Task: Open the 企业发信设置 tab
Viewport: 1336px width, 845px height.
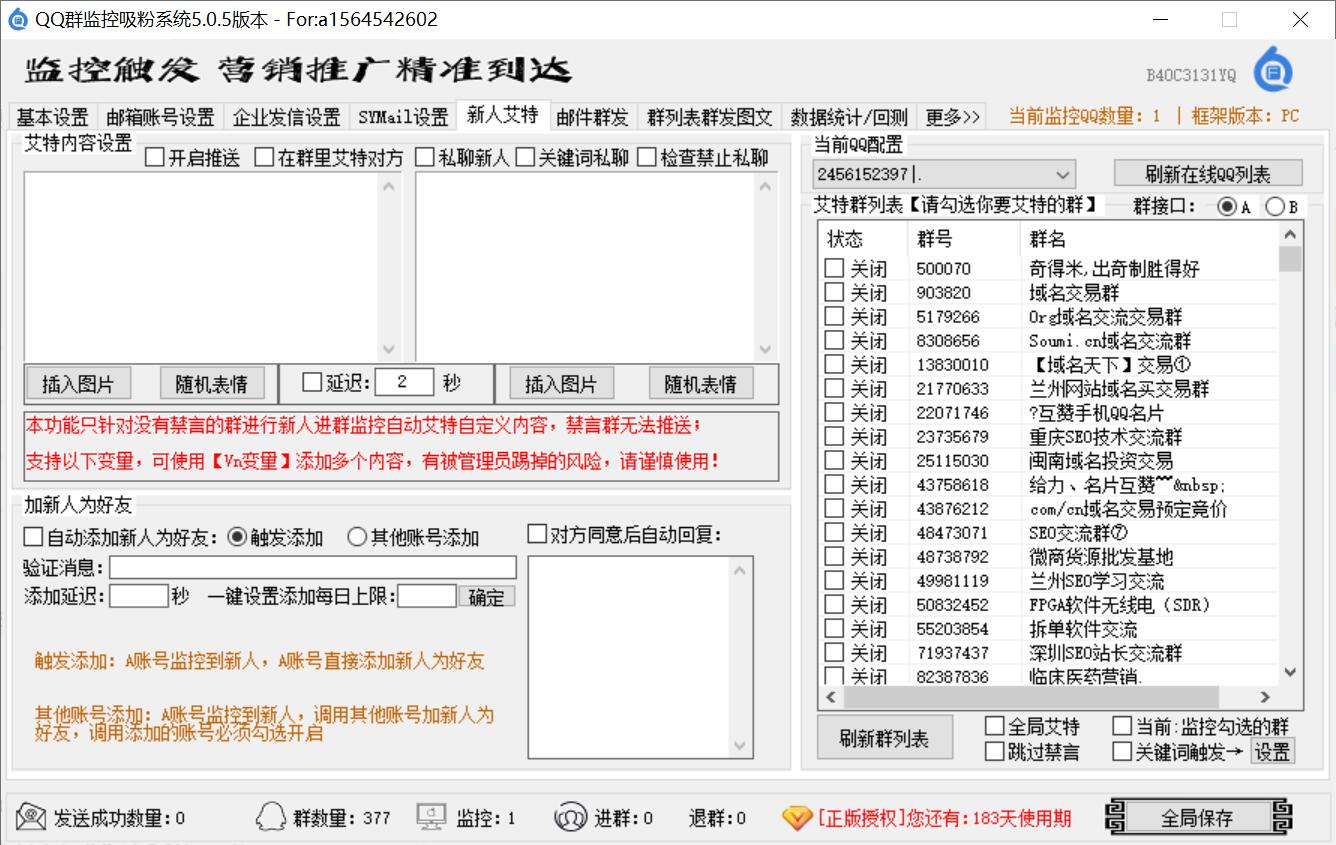Action: pos(287,117)
